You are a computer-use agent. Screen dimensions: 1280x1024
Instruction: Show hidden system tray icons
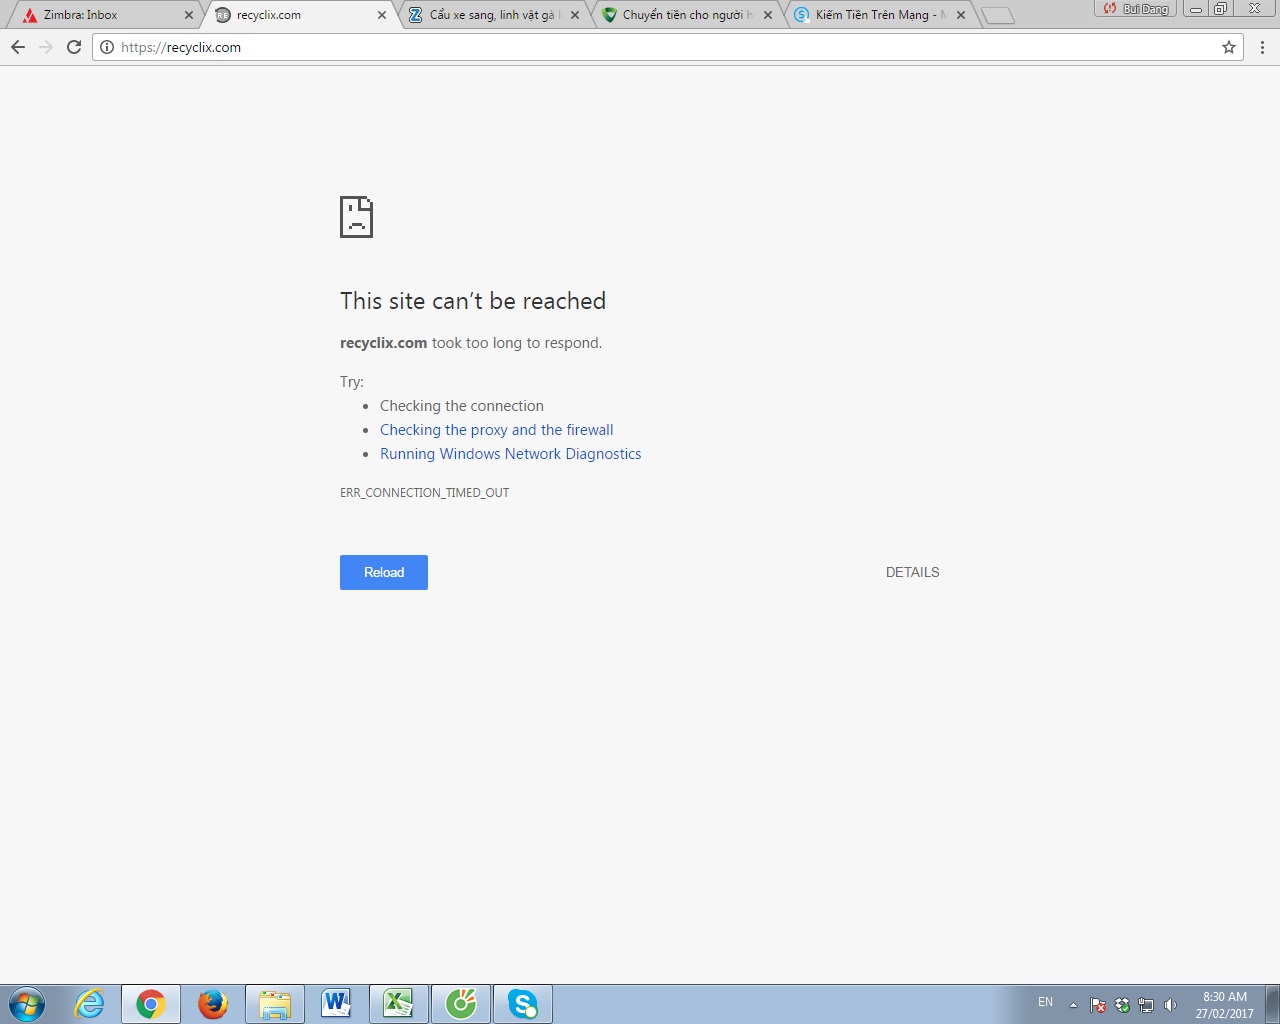point(1074,1005)
